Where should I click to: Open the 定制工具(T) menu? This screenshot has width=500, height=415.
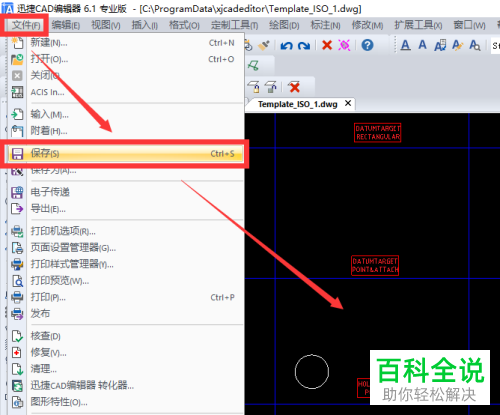coord(234,25)
